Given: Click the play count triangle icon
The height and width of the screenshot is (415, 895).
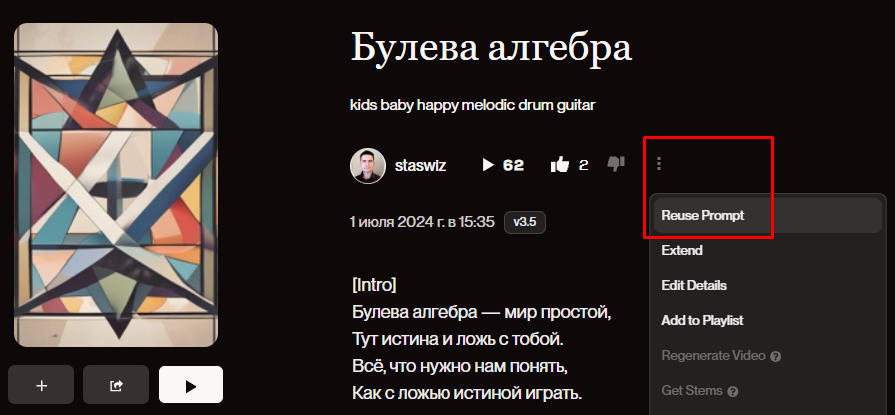Looking at the screenshot, I should point(487,165).
